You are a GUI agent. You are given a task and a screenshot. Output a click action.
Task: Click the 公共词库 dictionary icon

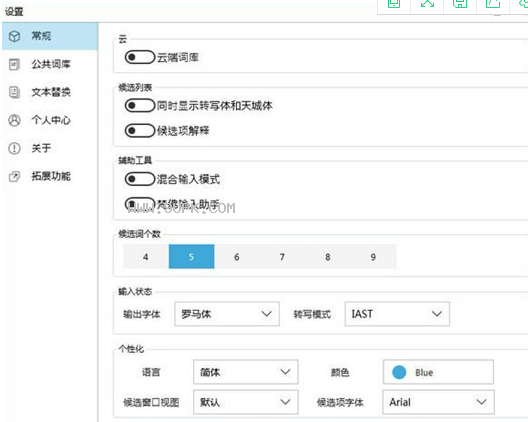[14, 64]
